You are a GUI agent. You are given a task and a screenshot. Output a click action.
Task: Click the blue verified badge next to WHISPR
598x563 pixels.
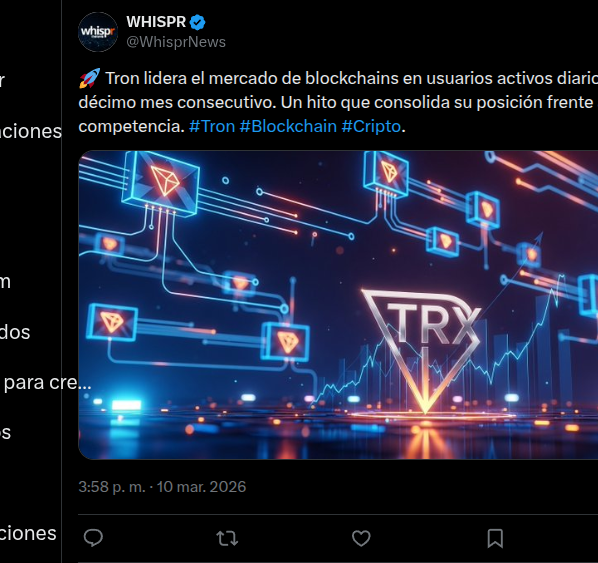coord(197,23)
